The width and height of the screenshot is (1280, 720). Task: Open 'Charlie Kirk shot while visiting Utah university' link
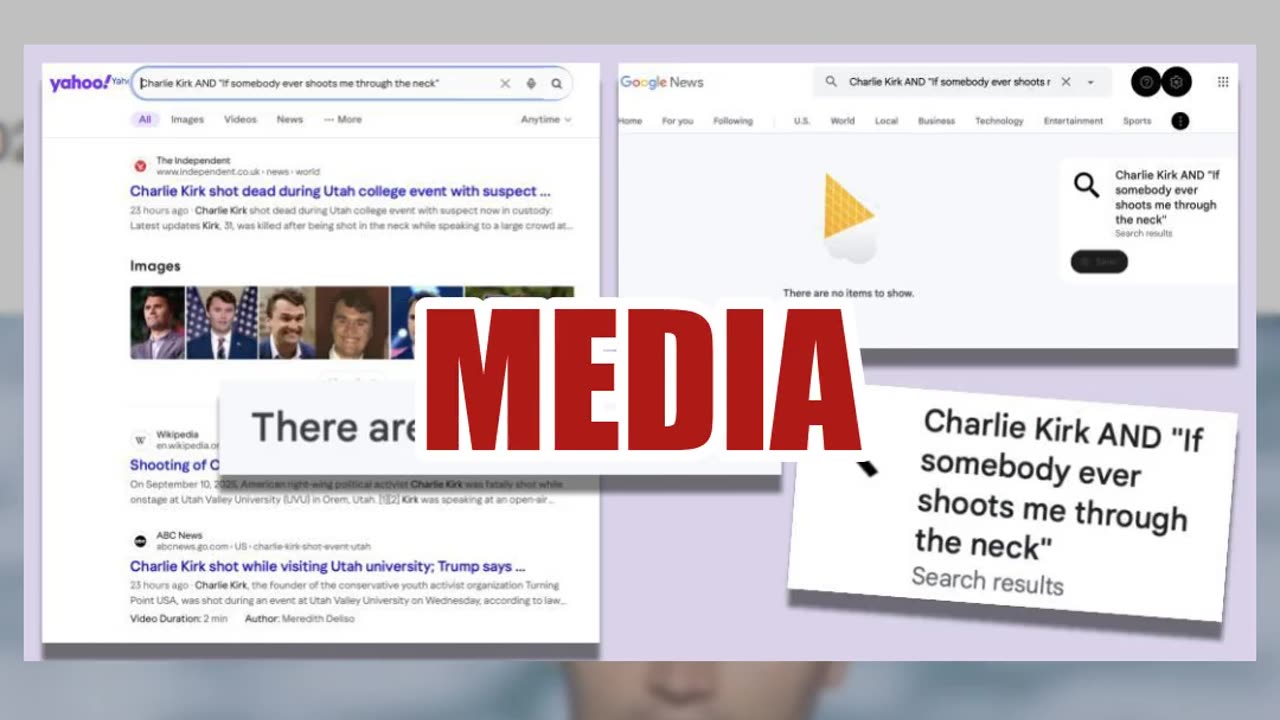pos(328,566)
